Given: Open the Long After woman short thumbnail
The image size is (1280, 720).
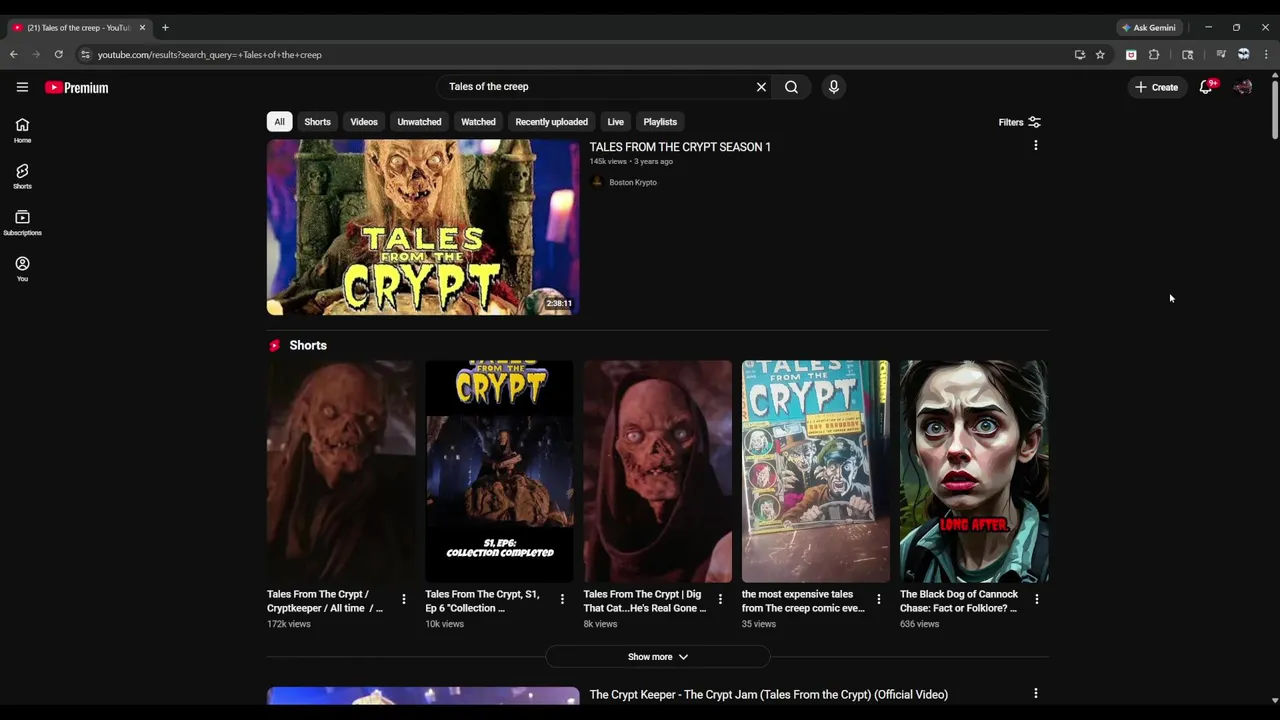Looking at the screenshot, I should click(x=974, y=471).
